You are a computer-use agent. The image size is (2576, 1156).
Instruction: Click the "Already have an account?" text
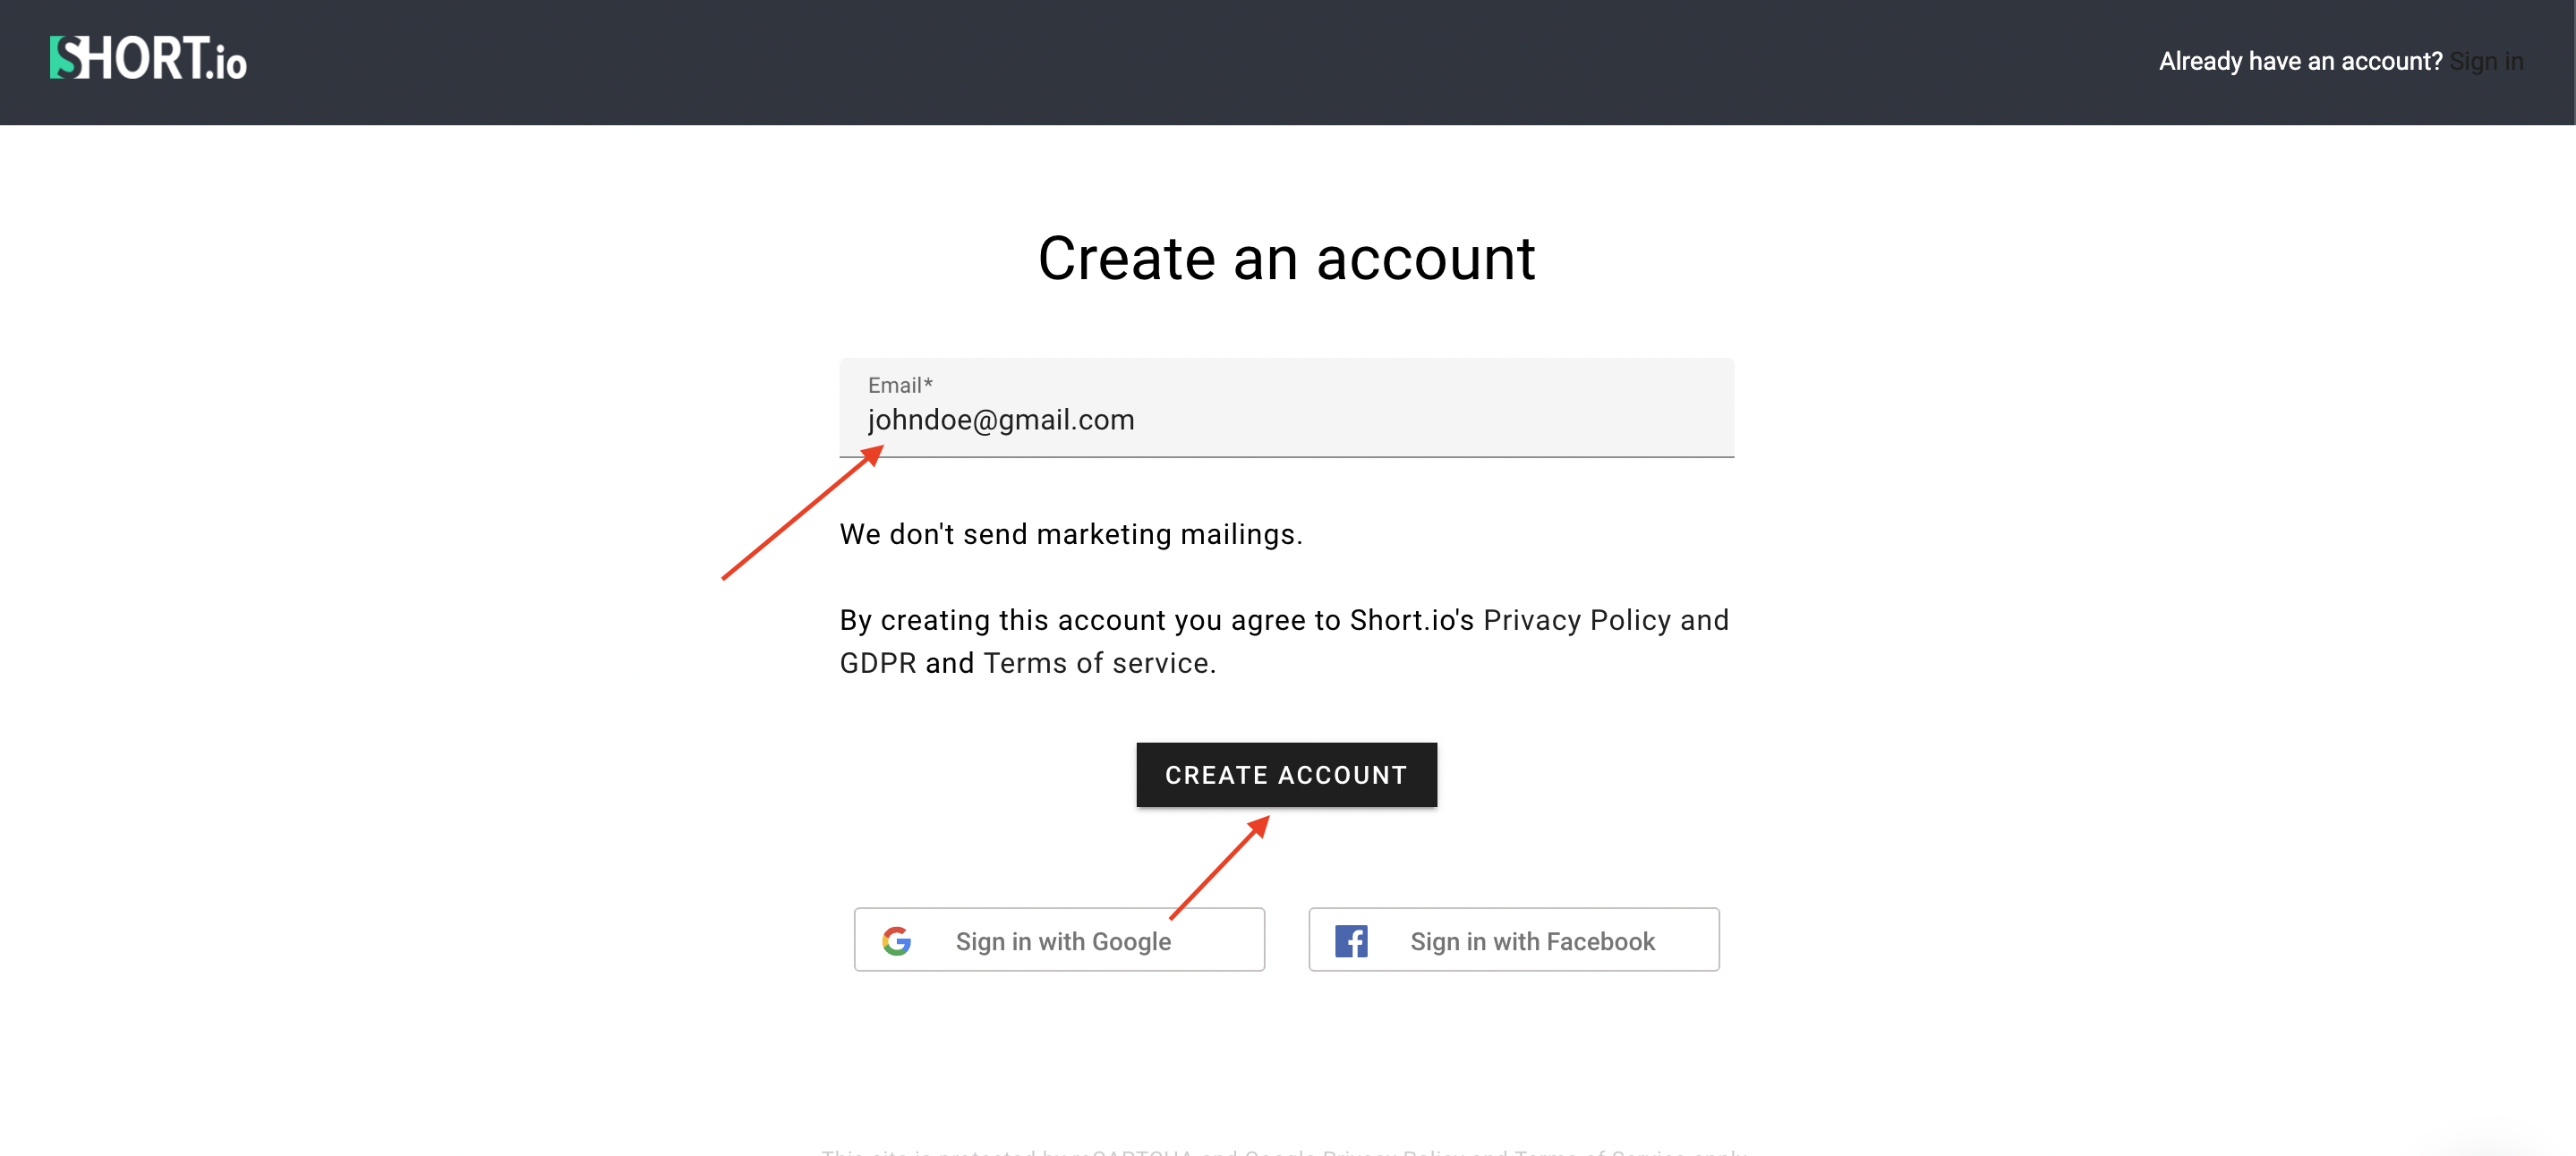(x=2300, y=62)
